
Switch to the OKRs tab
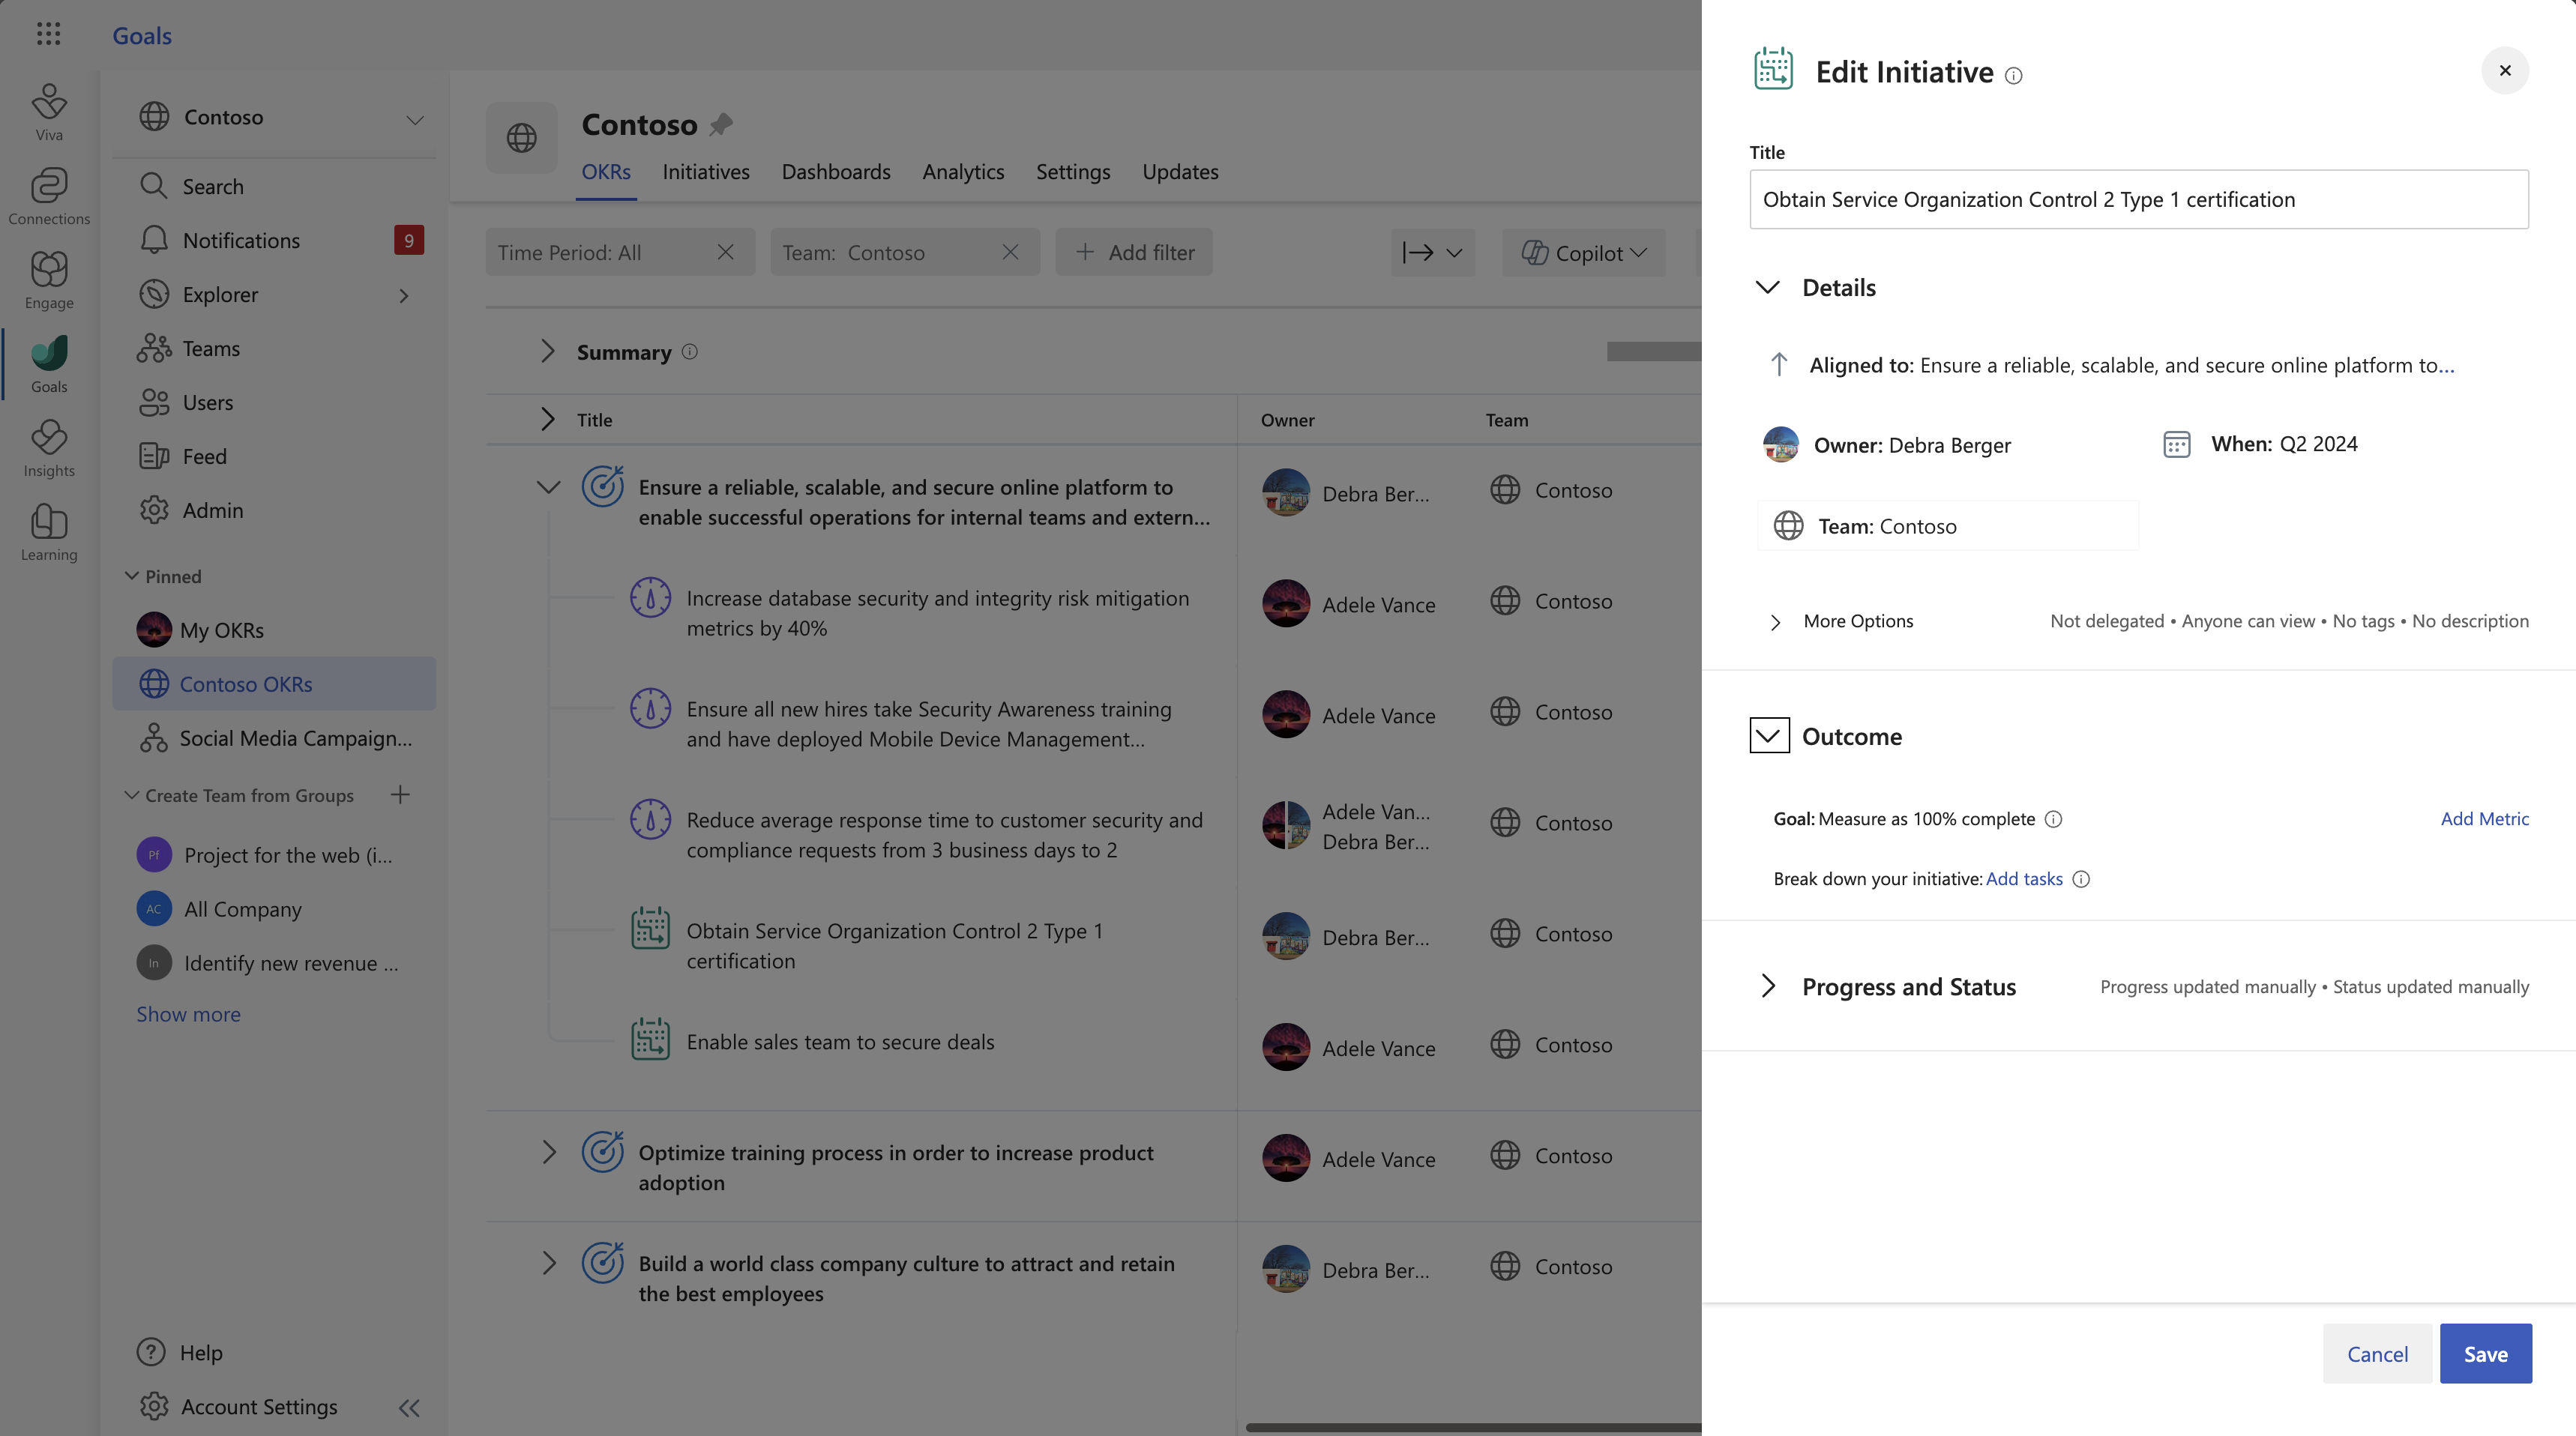pos(606,172)
